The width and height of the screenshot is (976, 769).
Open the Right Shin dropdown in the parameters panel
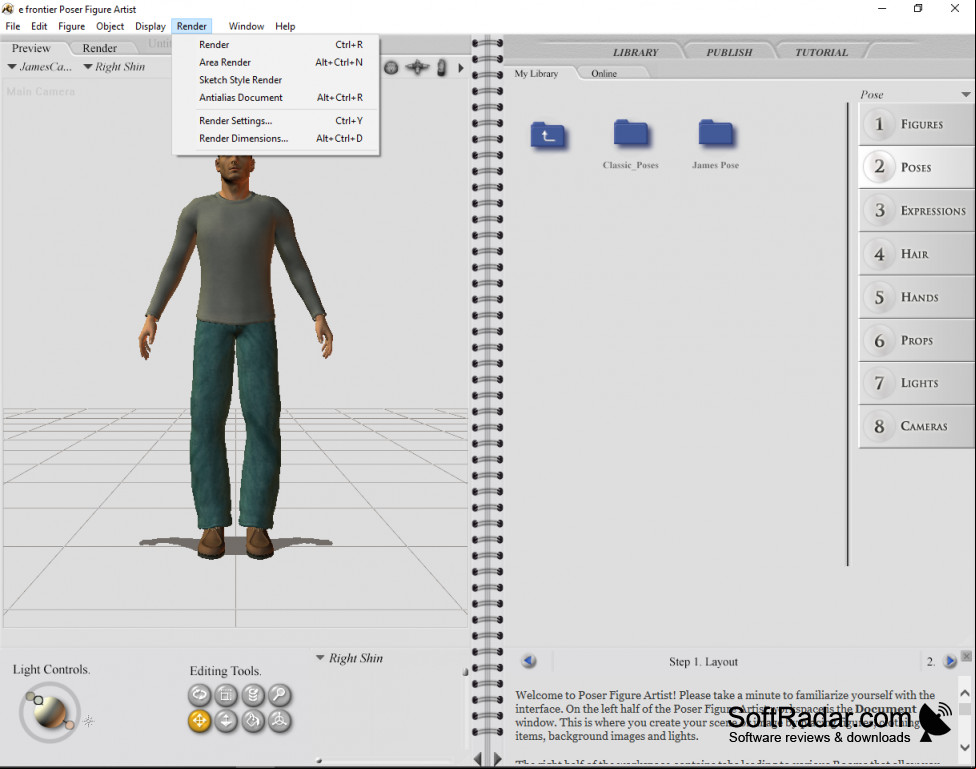[x=350, y=658]
